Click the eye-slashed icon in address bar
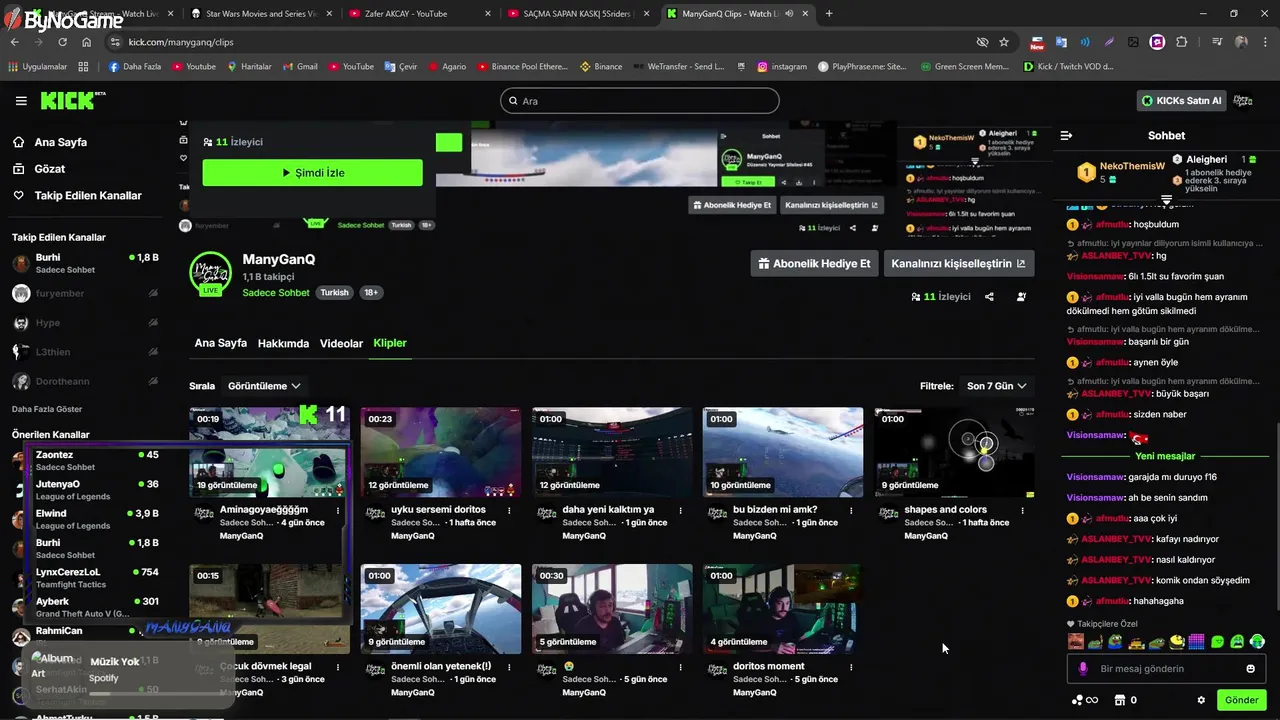 click(982, 42)
